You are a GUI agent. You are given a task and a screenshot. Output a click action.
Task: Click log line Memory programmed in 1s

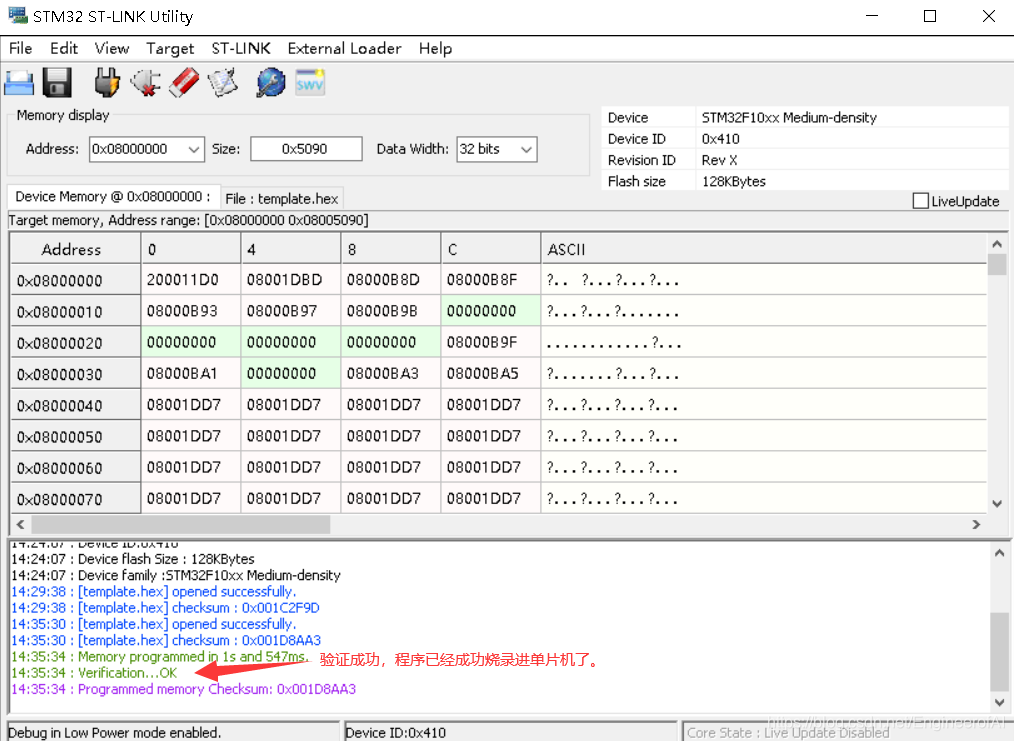[159, 656]
